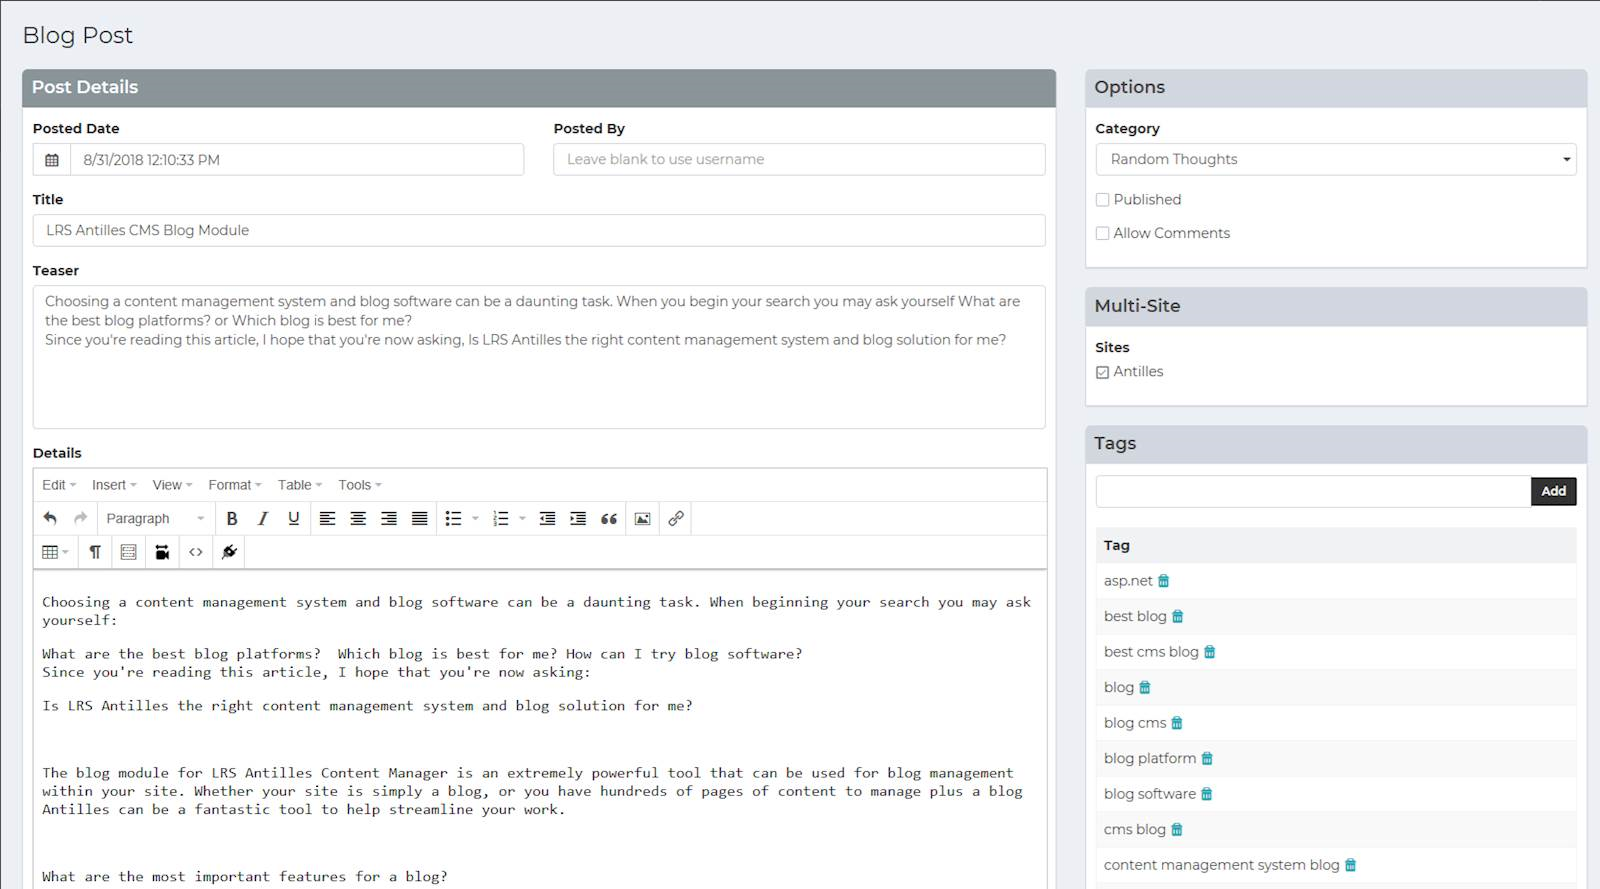
Task: Open the Category dropdown
Action: point(1336,160)
